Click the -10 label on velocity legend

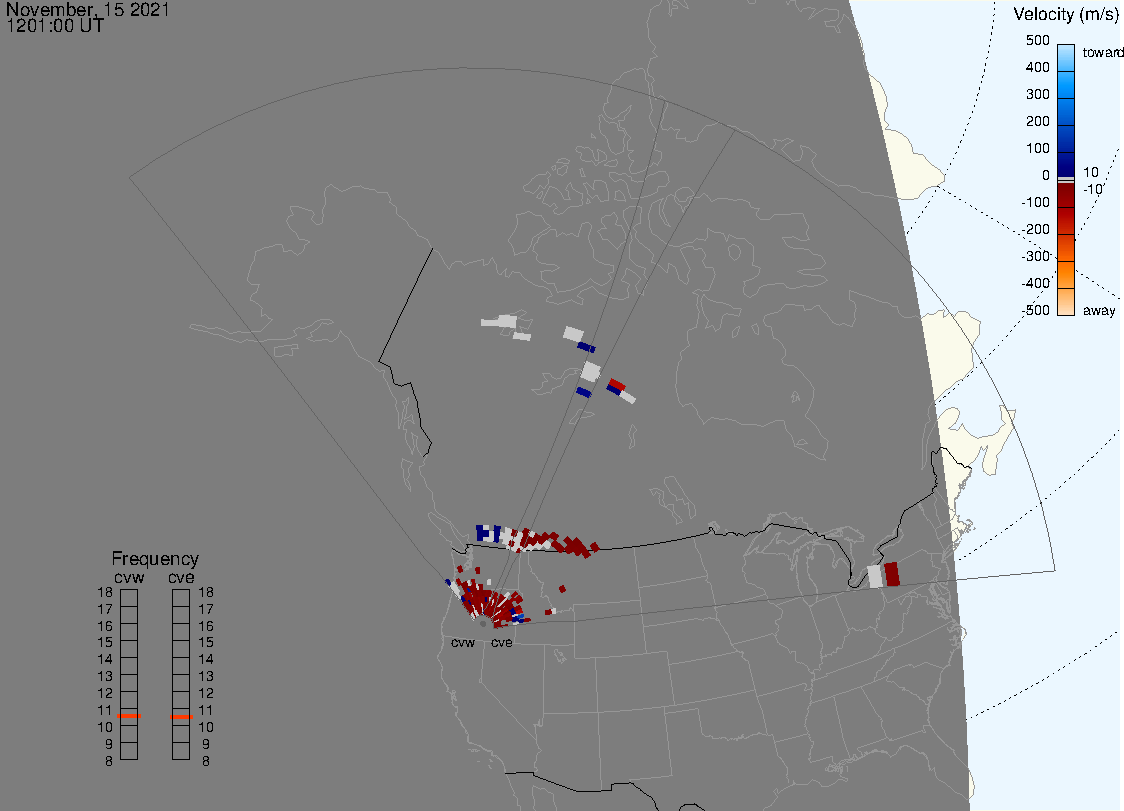[1092, 189]
